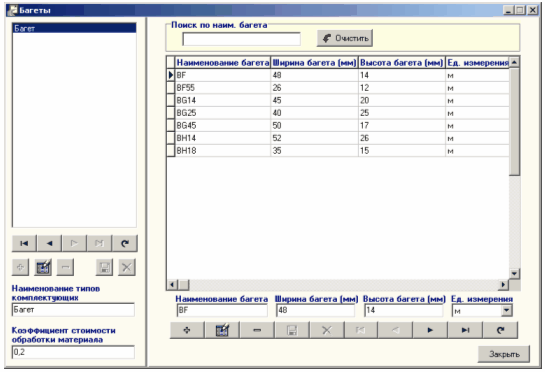Close the form with Закрыть button
The image size is (545, 372).
pos(504,354)
